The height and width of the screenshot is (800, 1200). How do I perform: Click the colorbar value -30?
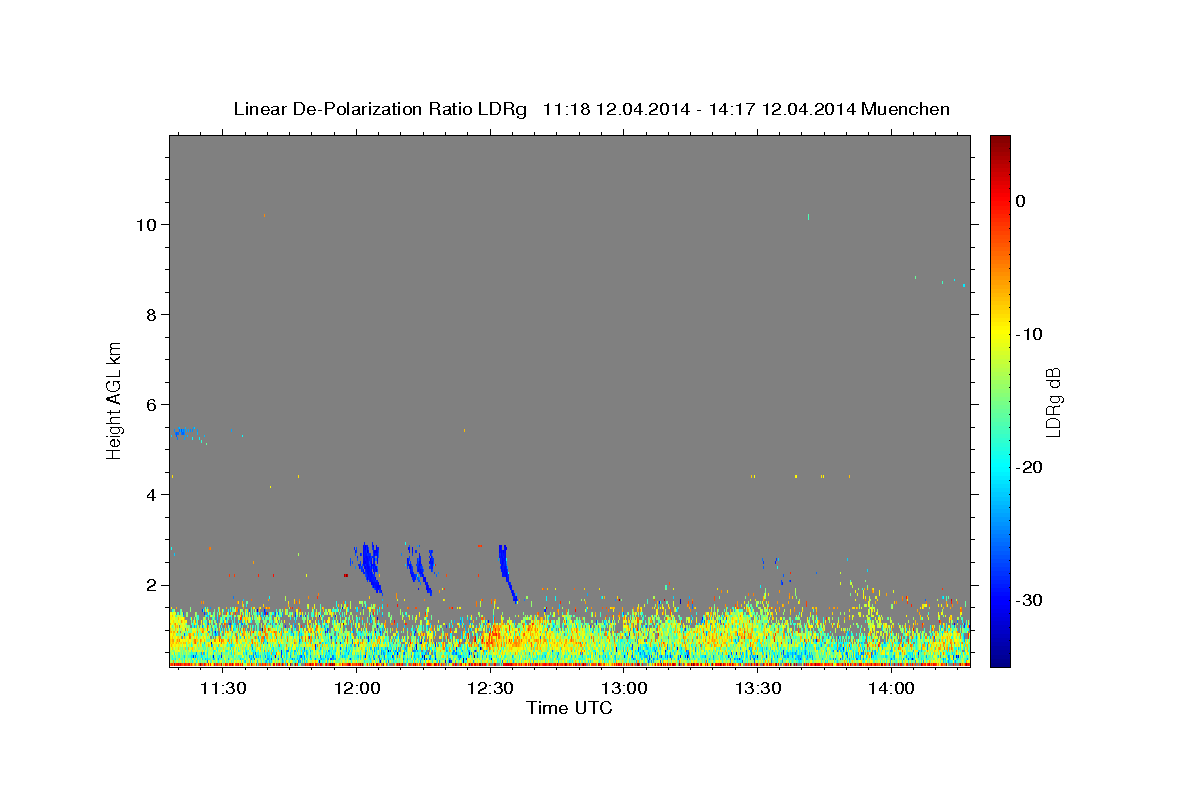coord(1028,601)
